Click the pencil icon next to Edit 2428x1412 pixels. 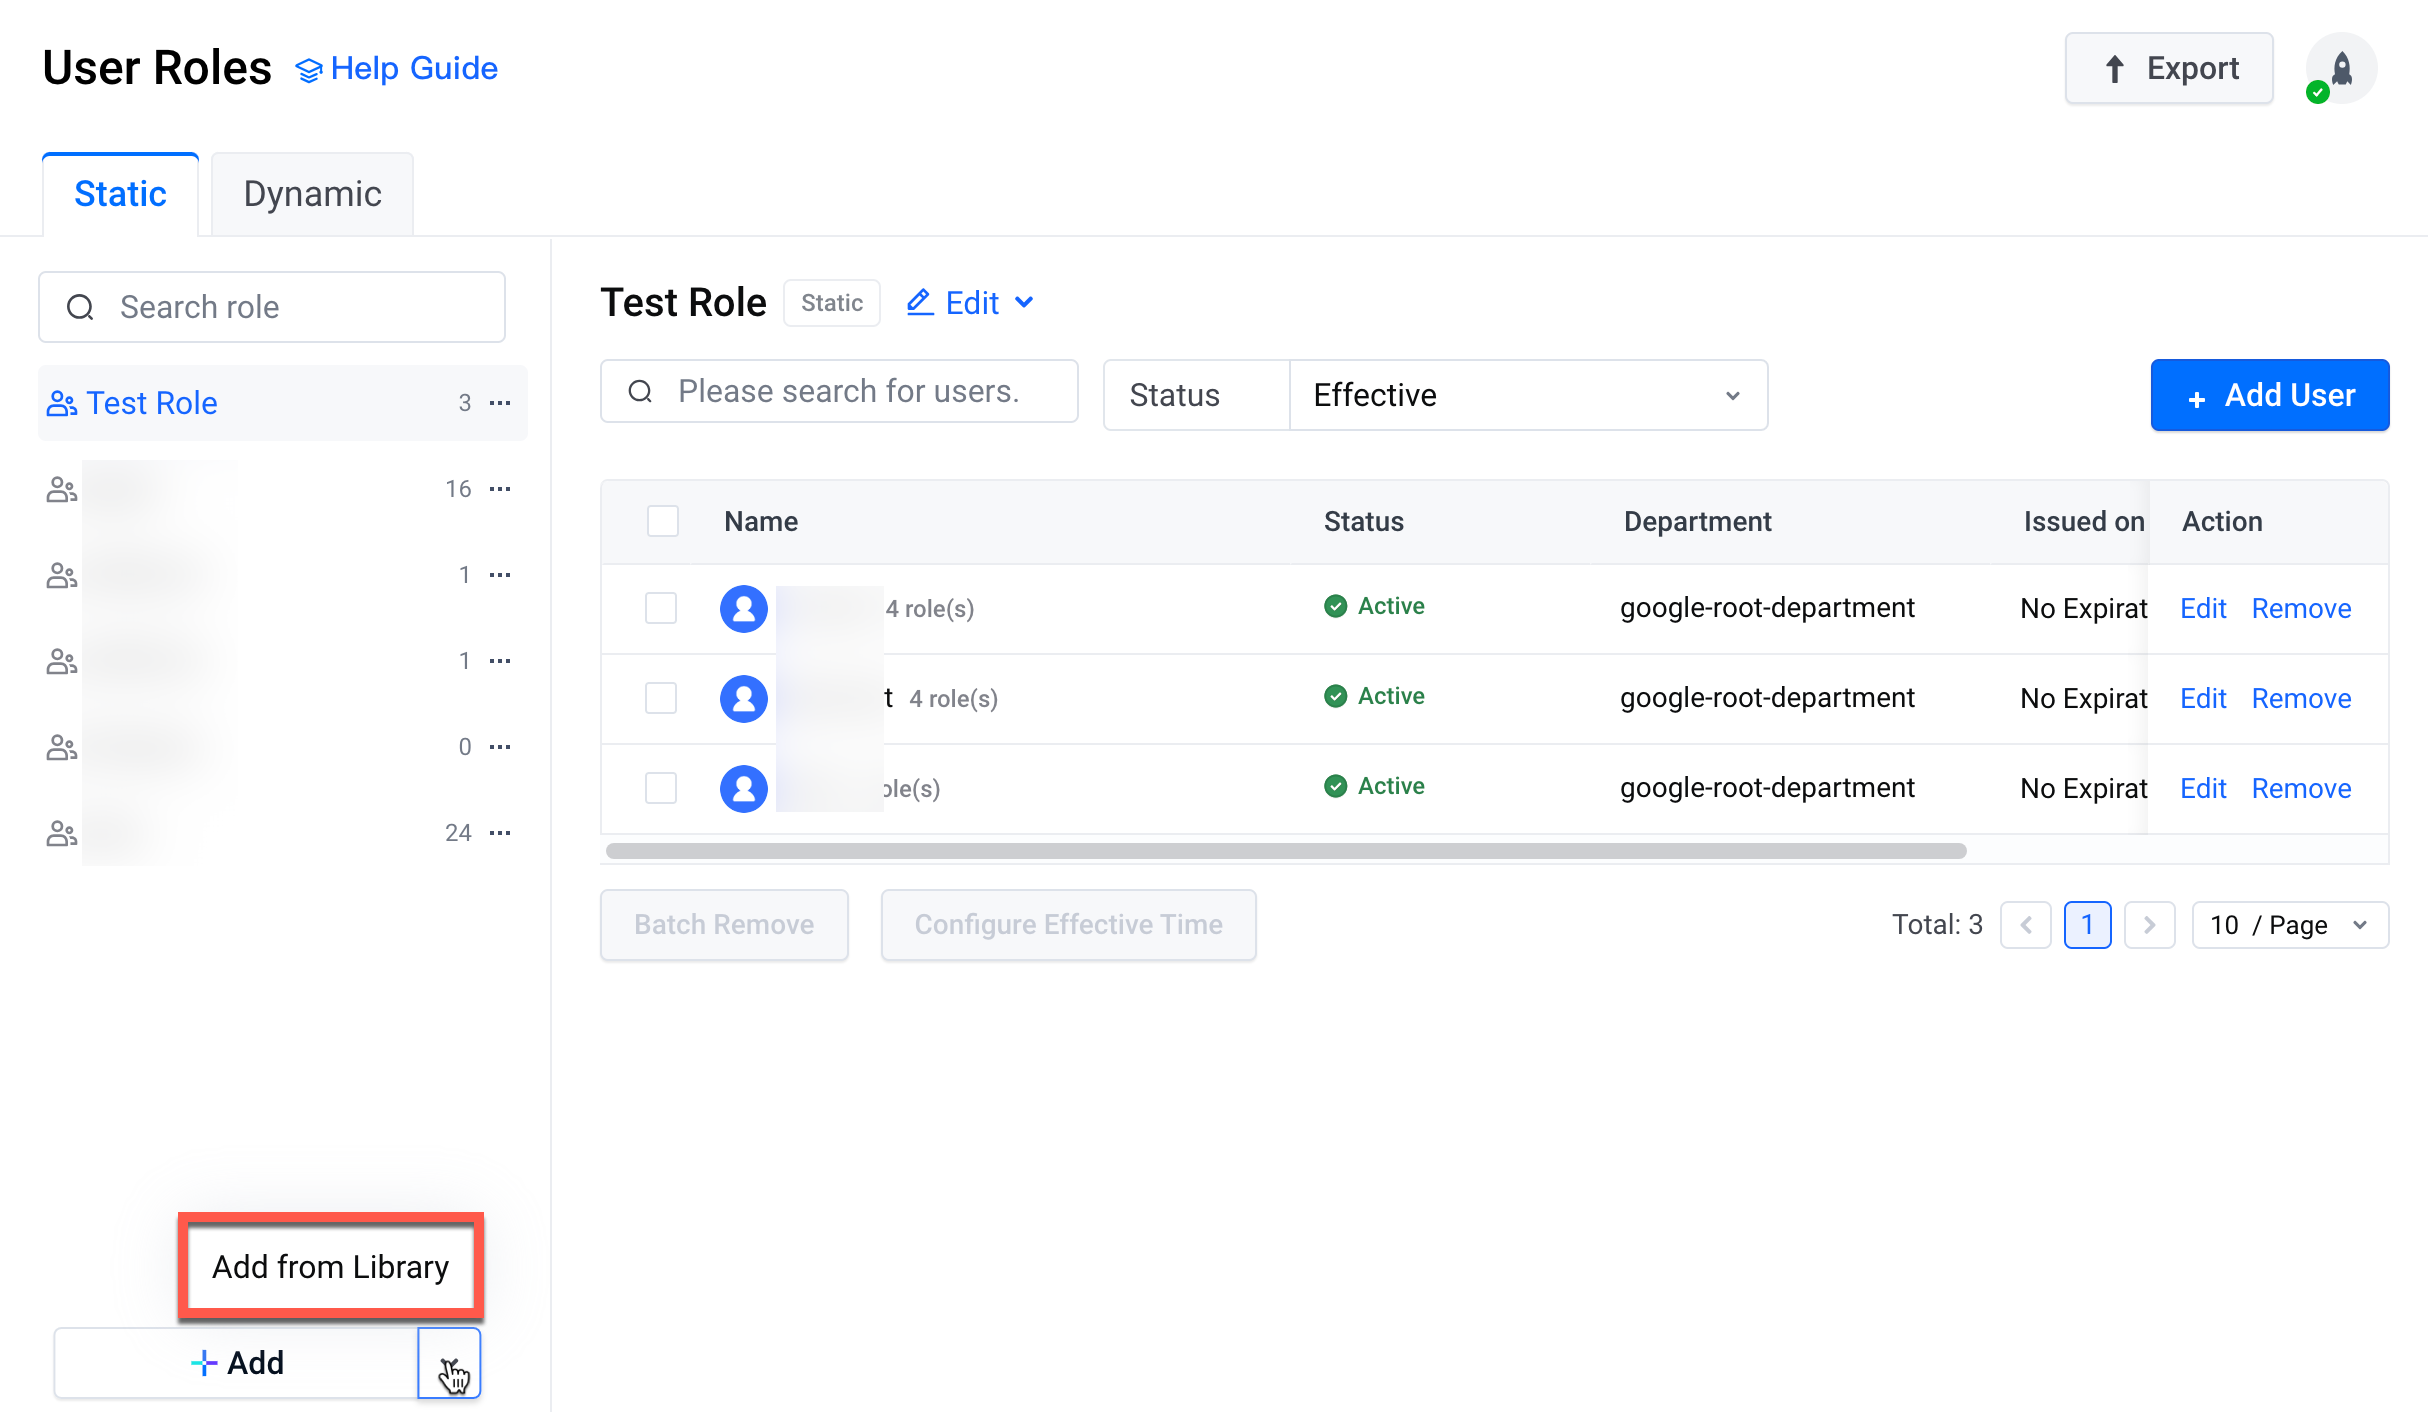tap(920, 302)
